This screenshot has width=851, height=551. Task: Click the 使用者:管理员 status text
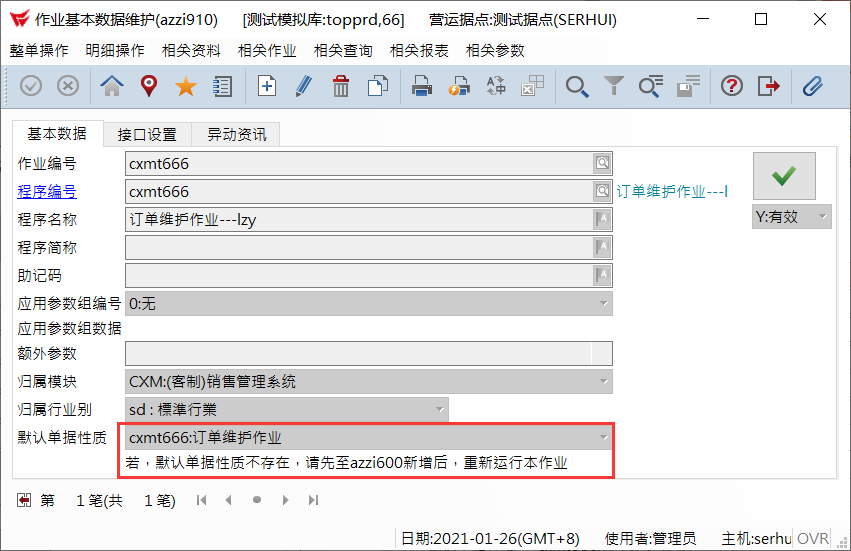click(650, 539)
